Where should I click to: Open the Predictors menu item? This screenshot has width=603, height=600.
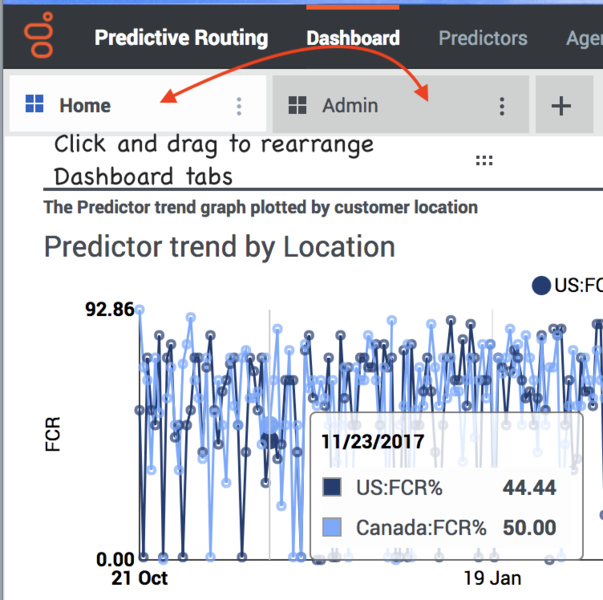[483, 39]
